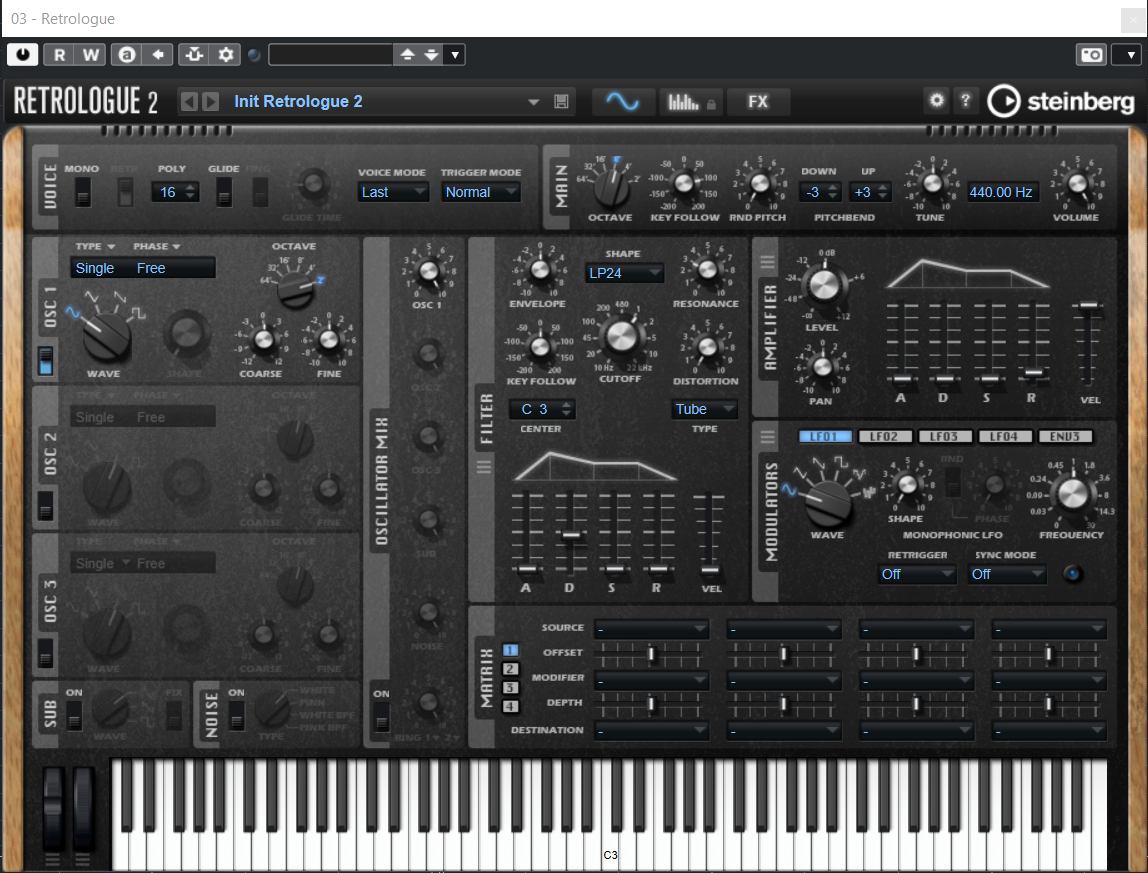Click the 440.00 Hz tuning field
1148x873 pixels.
(1002, 192)
